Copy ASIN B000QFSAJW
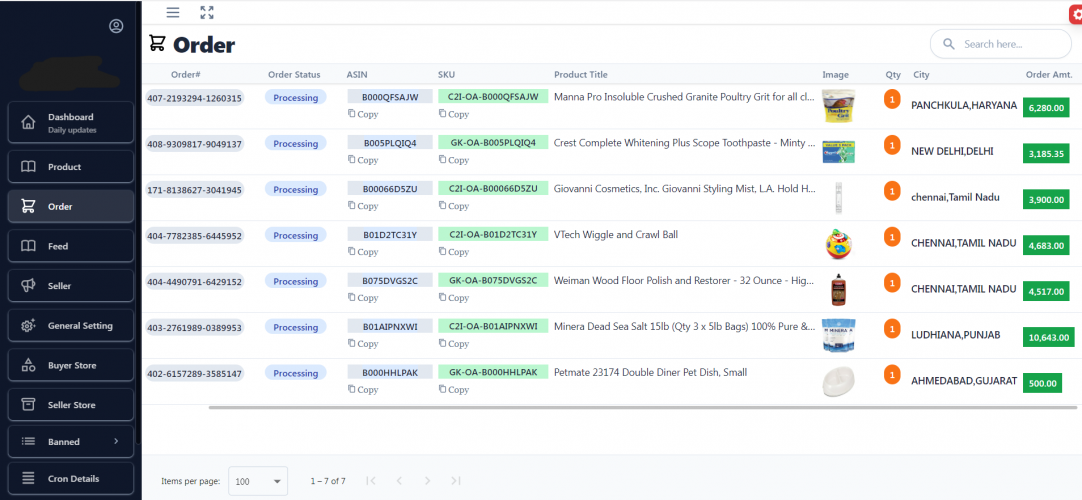 363,114
